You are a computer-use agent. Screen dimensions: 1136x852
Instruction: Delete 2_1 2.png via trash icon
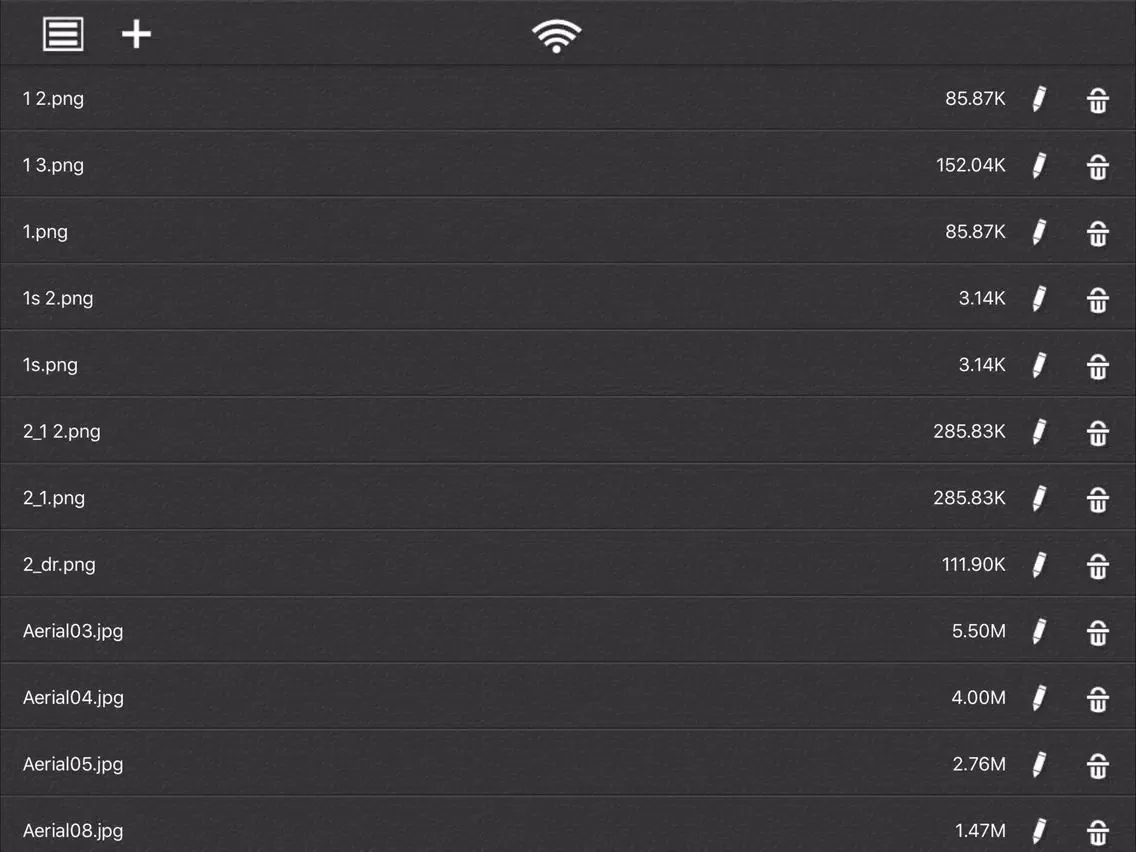tap(1098, 433)
